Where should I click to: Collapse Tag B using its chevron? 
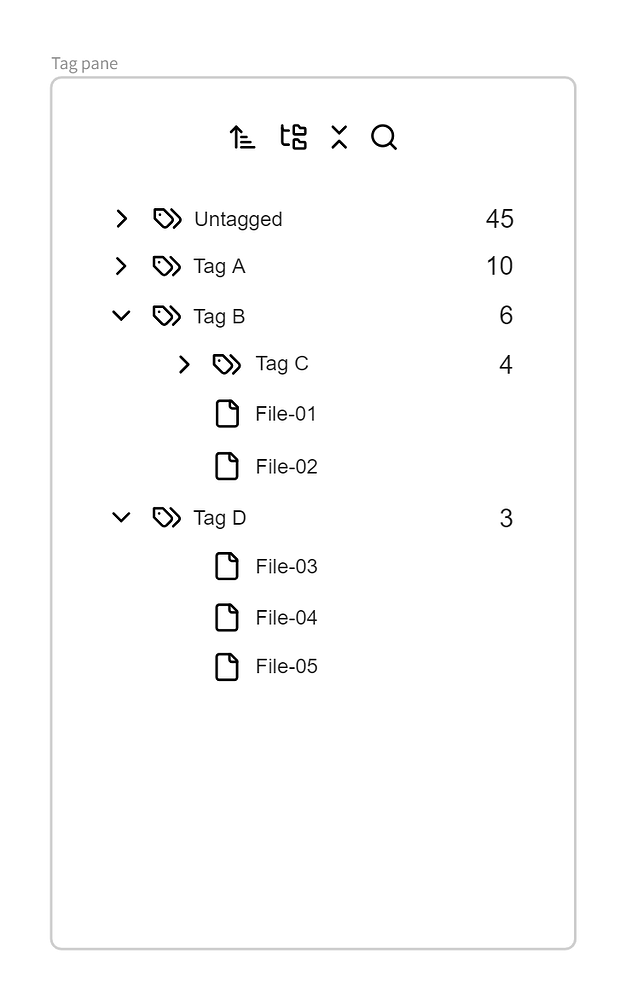click(122, 315)
